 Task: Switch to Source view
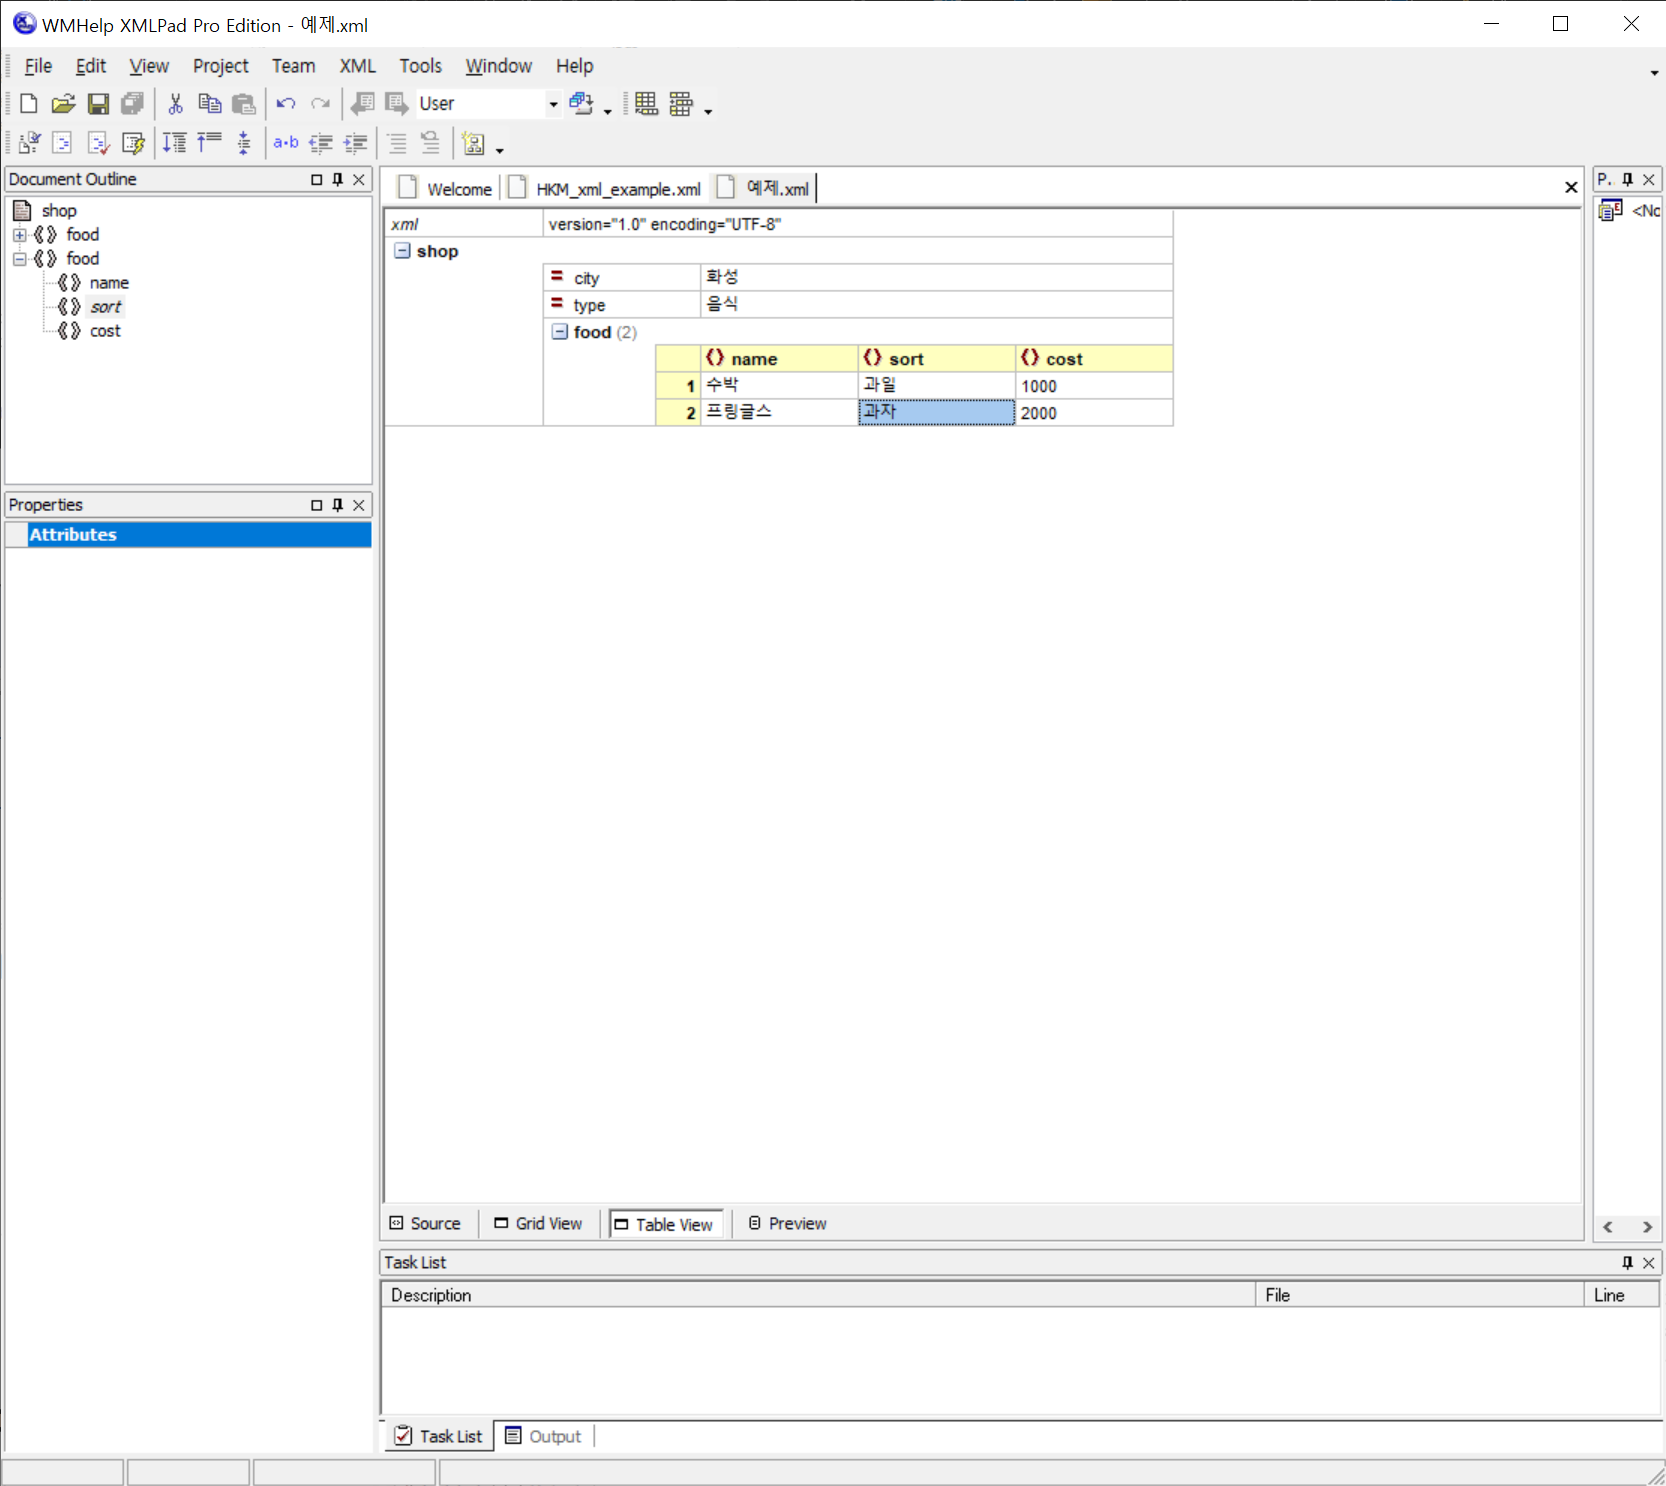426,1224
